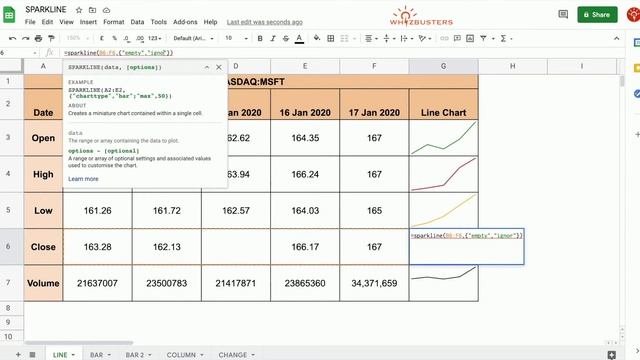640x360 pixels.
Task: Click the redo arrow icon
Action: click(x=25, y=38)
